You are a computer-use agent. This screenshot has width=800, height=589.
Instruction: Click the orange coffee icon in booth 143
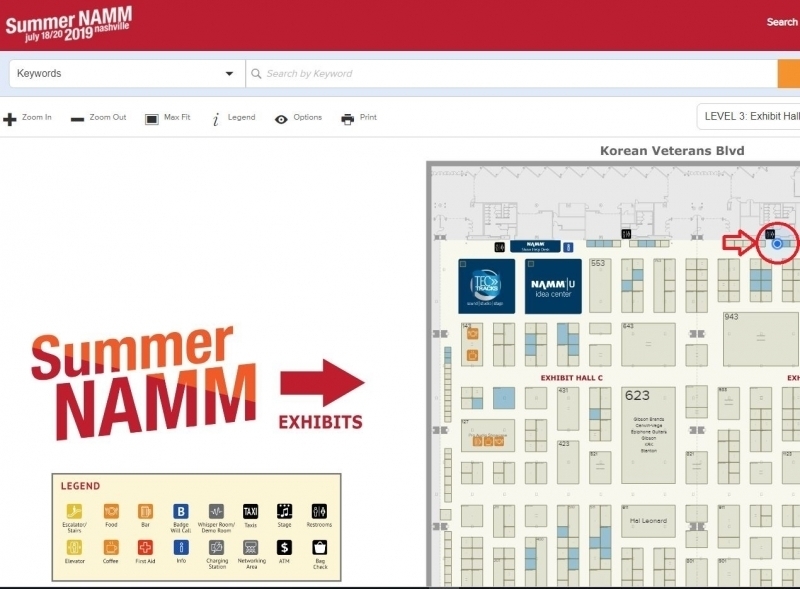[x=472, y=355]
